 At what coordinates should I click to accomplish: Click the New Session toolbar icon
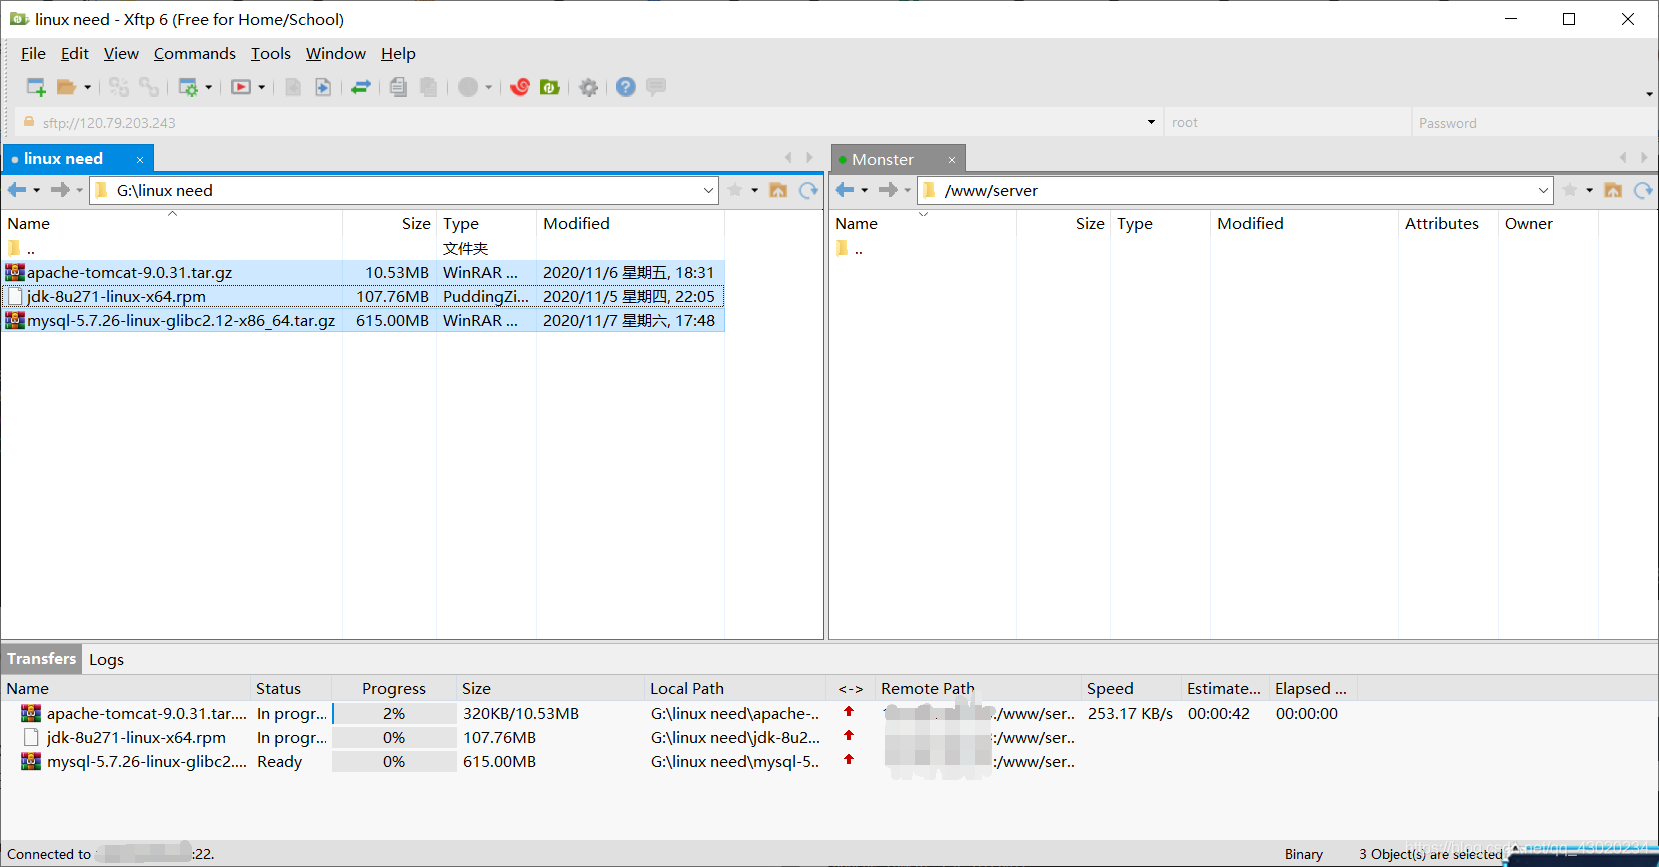click(x=36, y=87)
